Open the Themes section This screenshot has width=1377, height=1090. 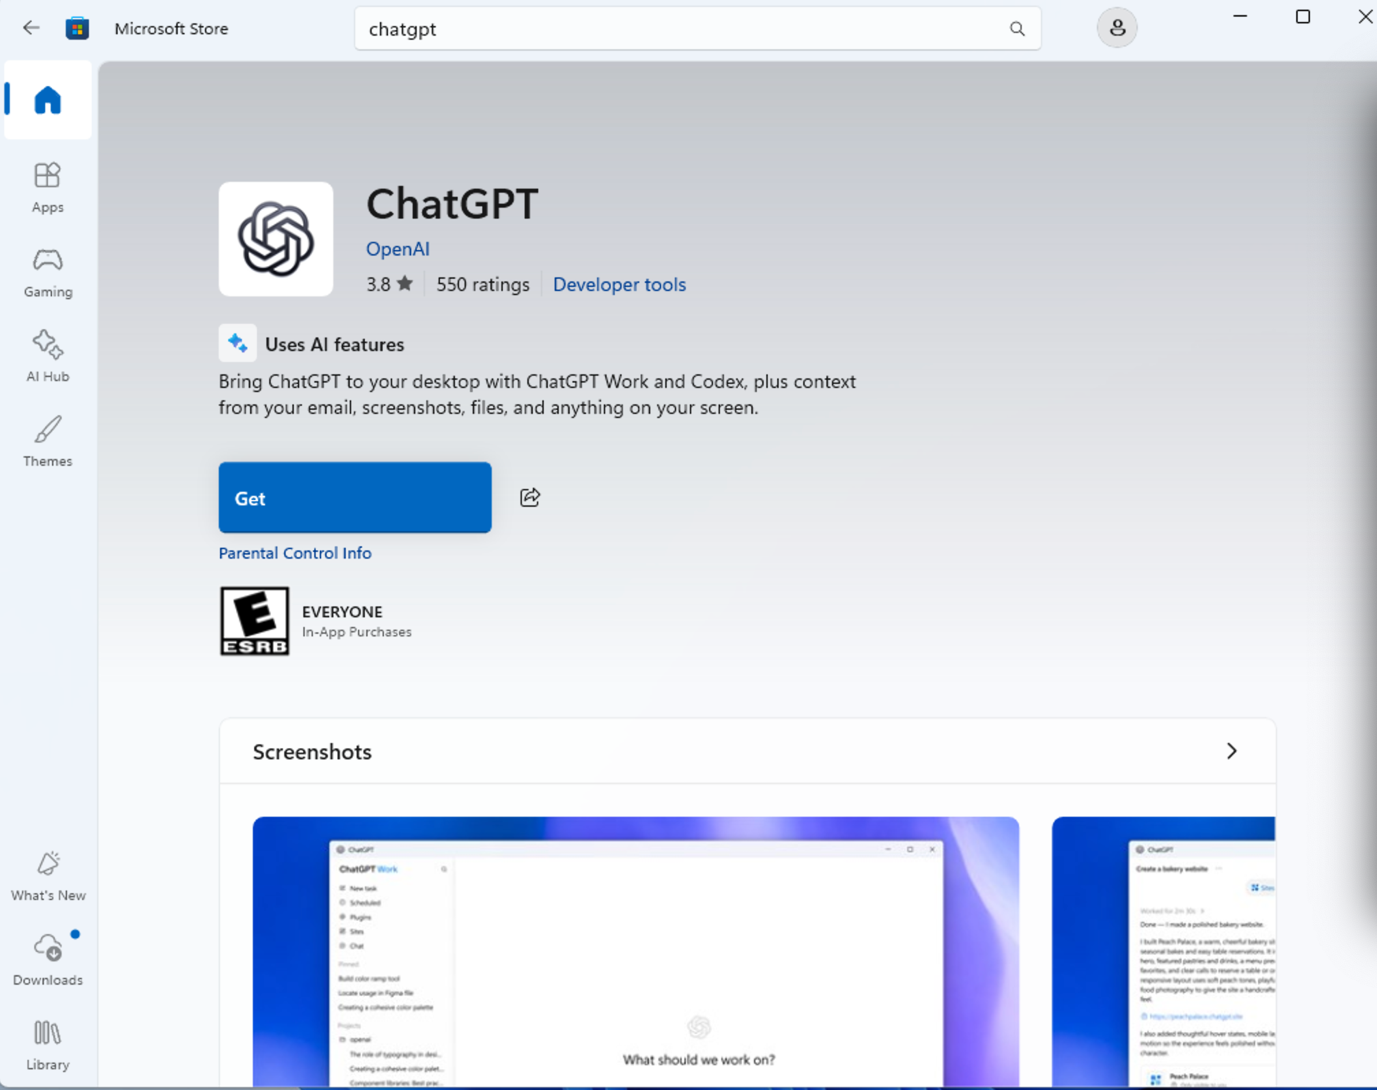click(47, 442)
